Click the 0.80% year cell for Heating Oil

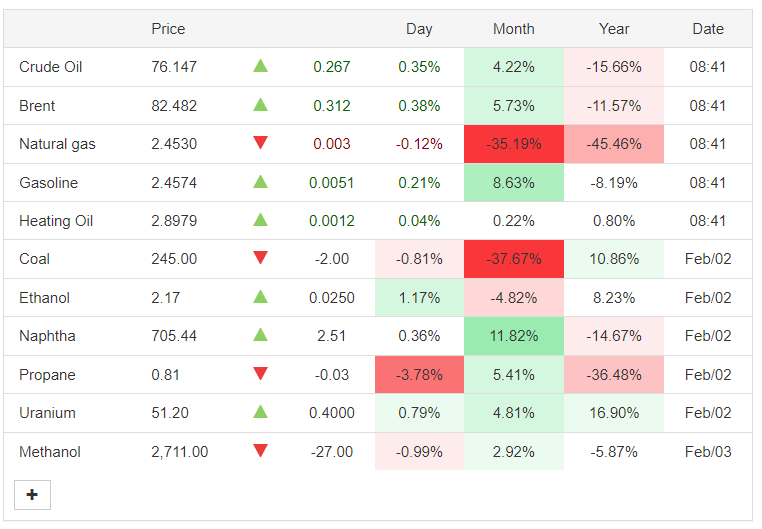[x=614, y=221]
